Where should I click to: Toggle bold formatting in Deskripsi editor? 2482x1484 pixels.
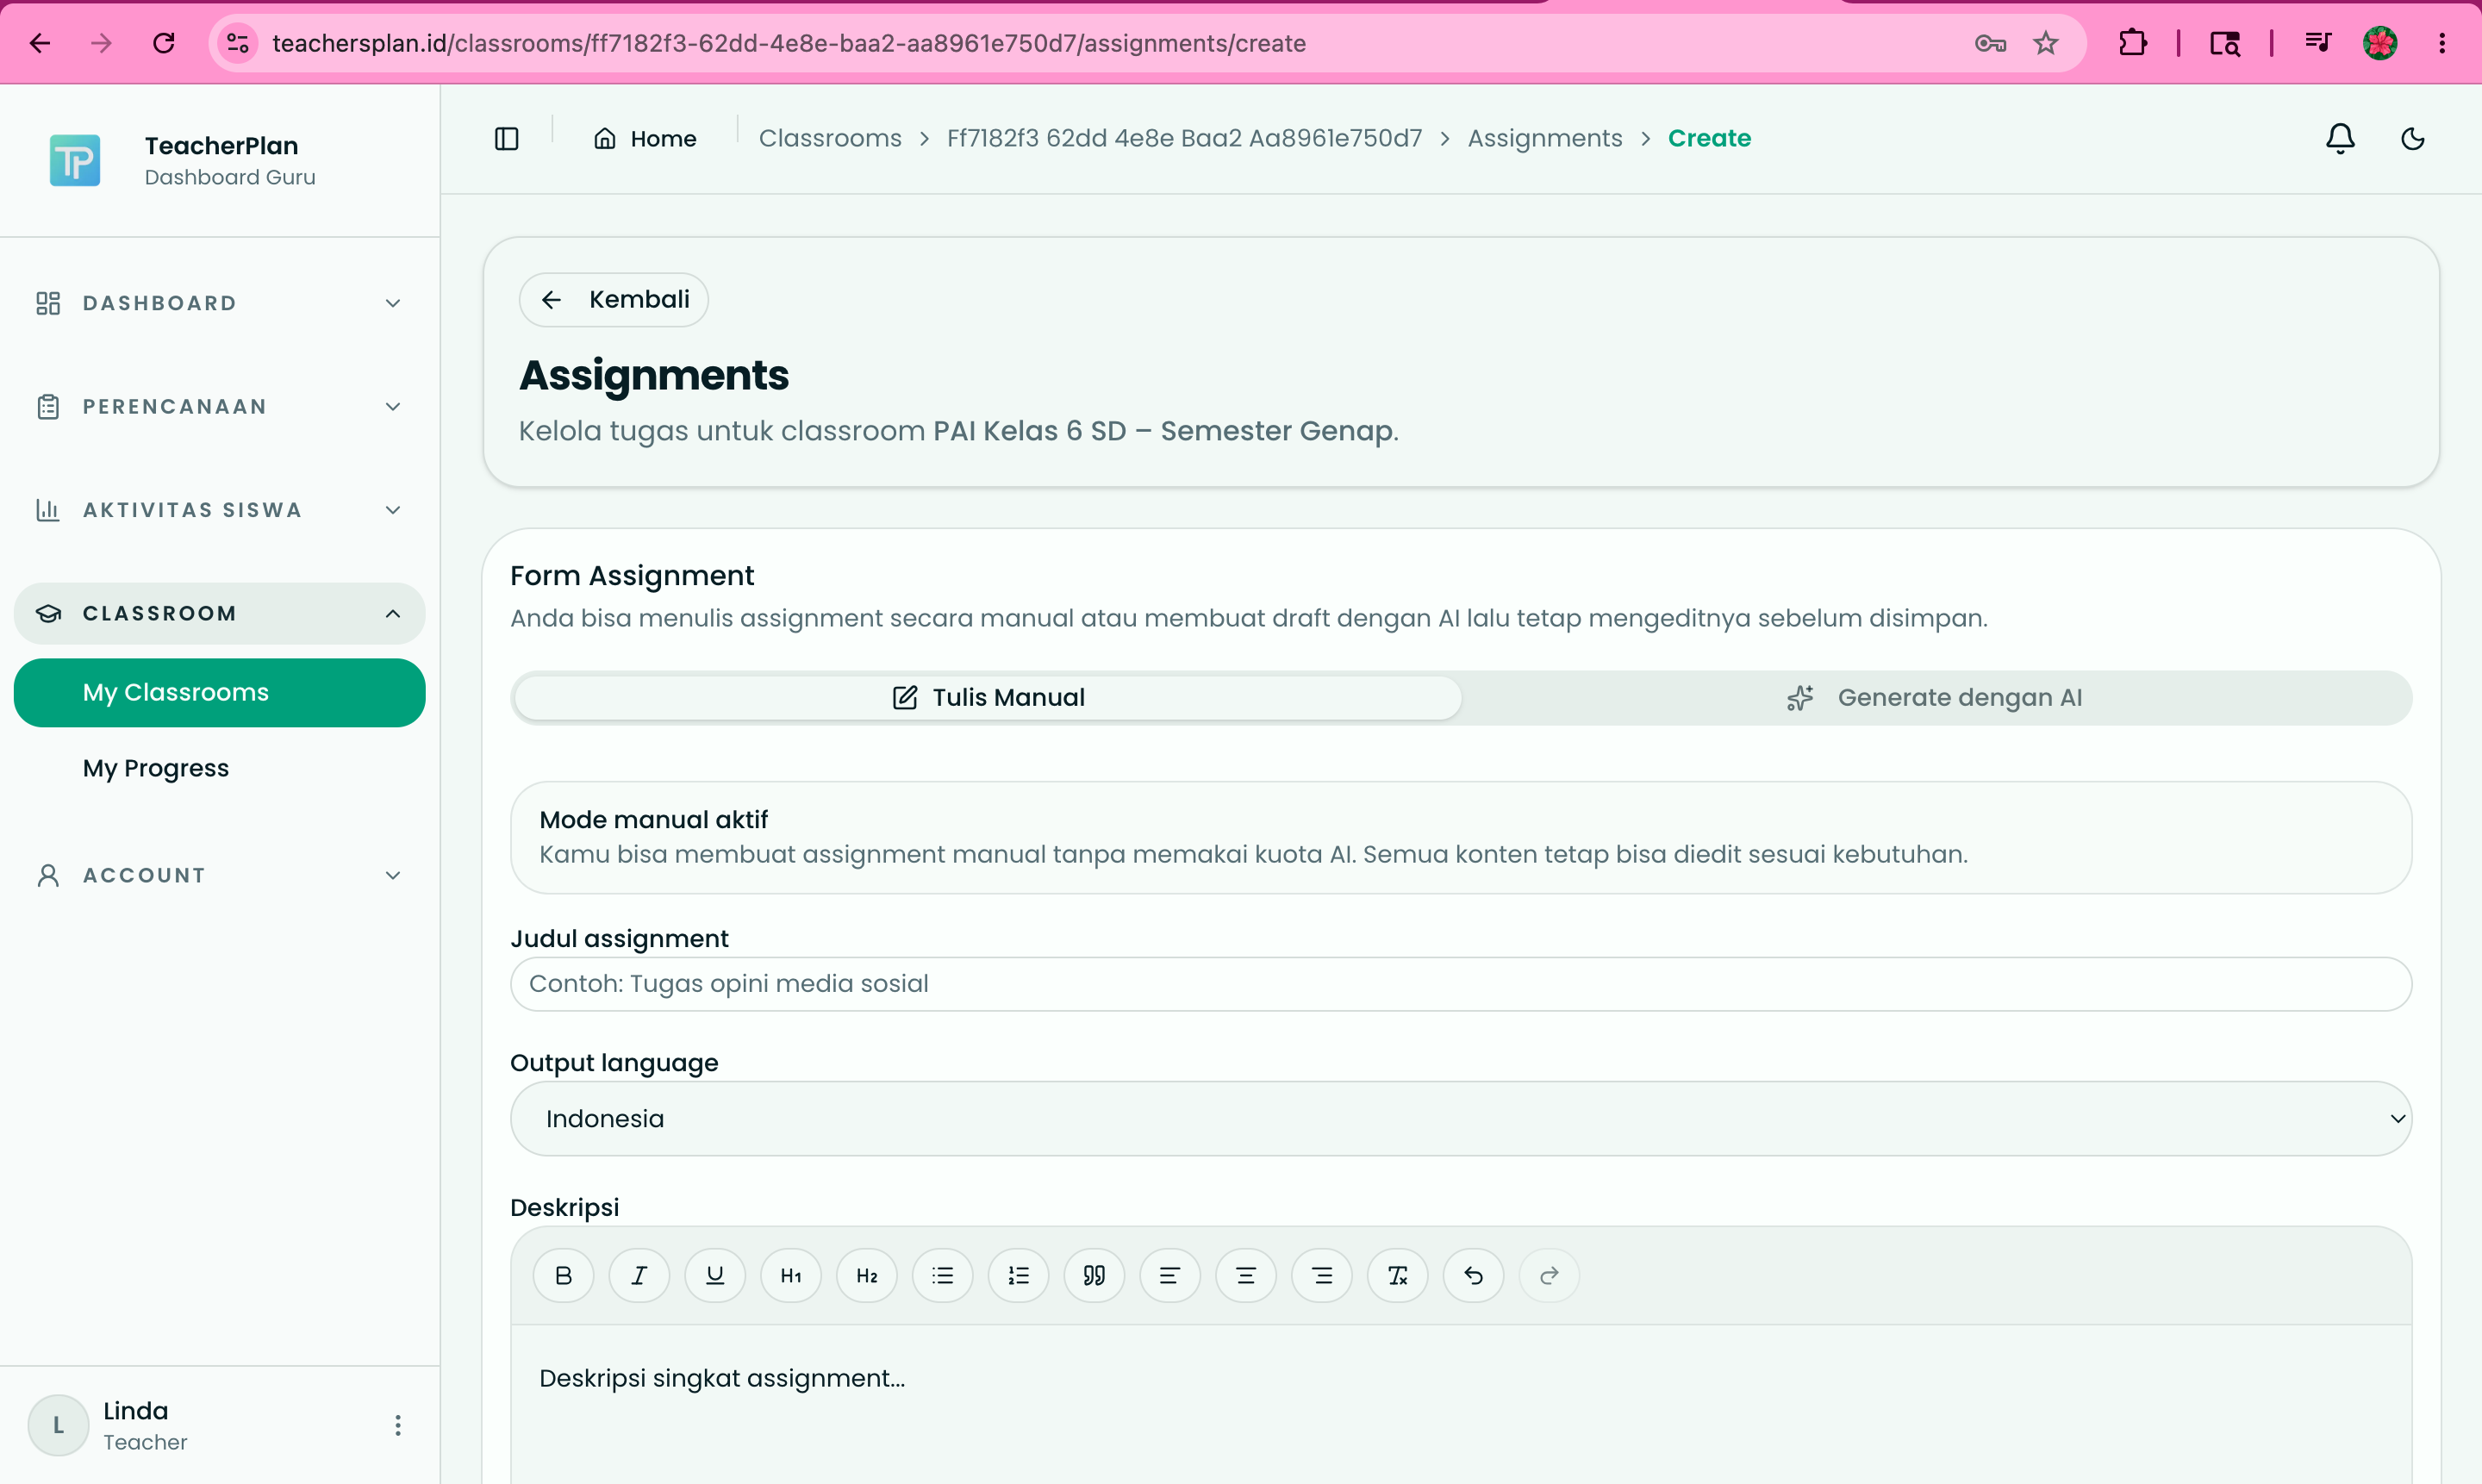[563, 1275]
